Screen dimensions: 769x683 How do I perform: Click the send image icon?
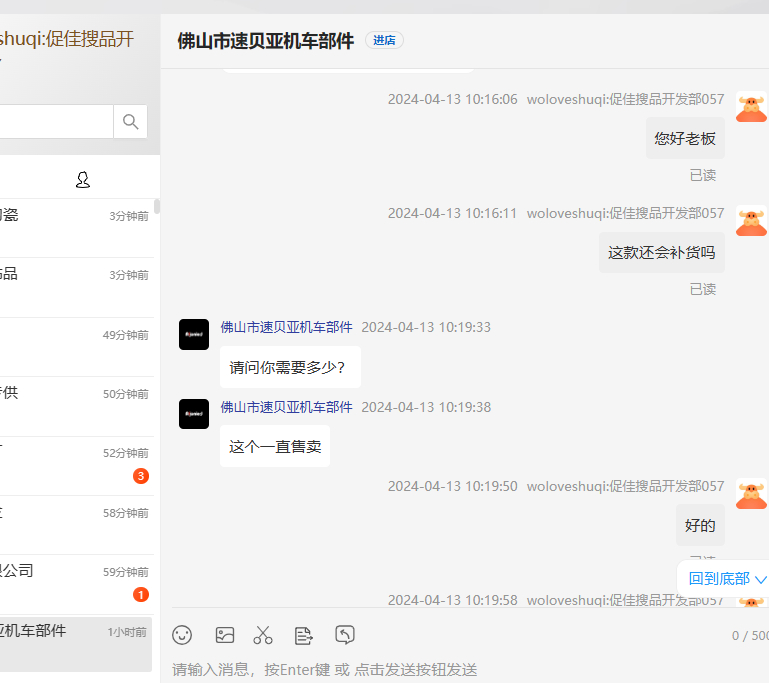pyautogui.click(x=225, y=635)
